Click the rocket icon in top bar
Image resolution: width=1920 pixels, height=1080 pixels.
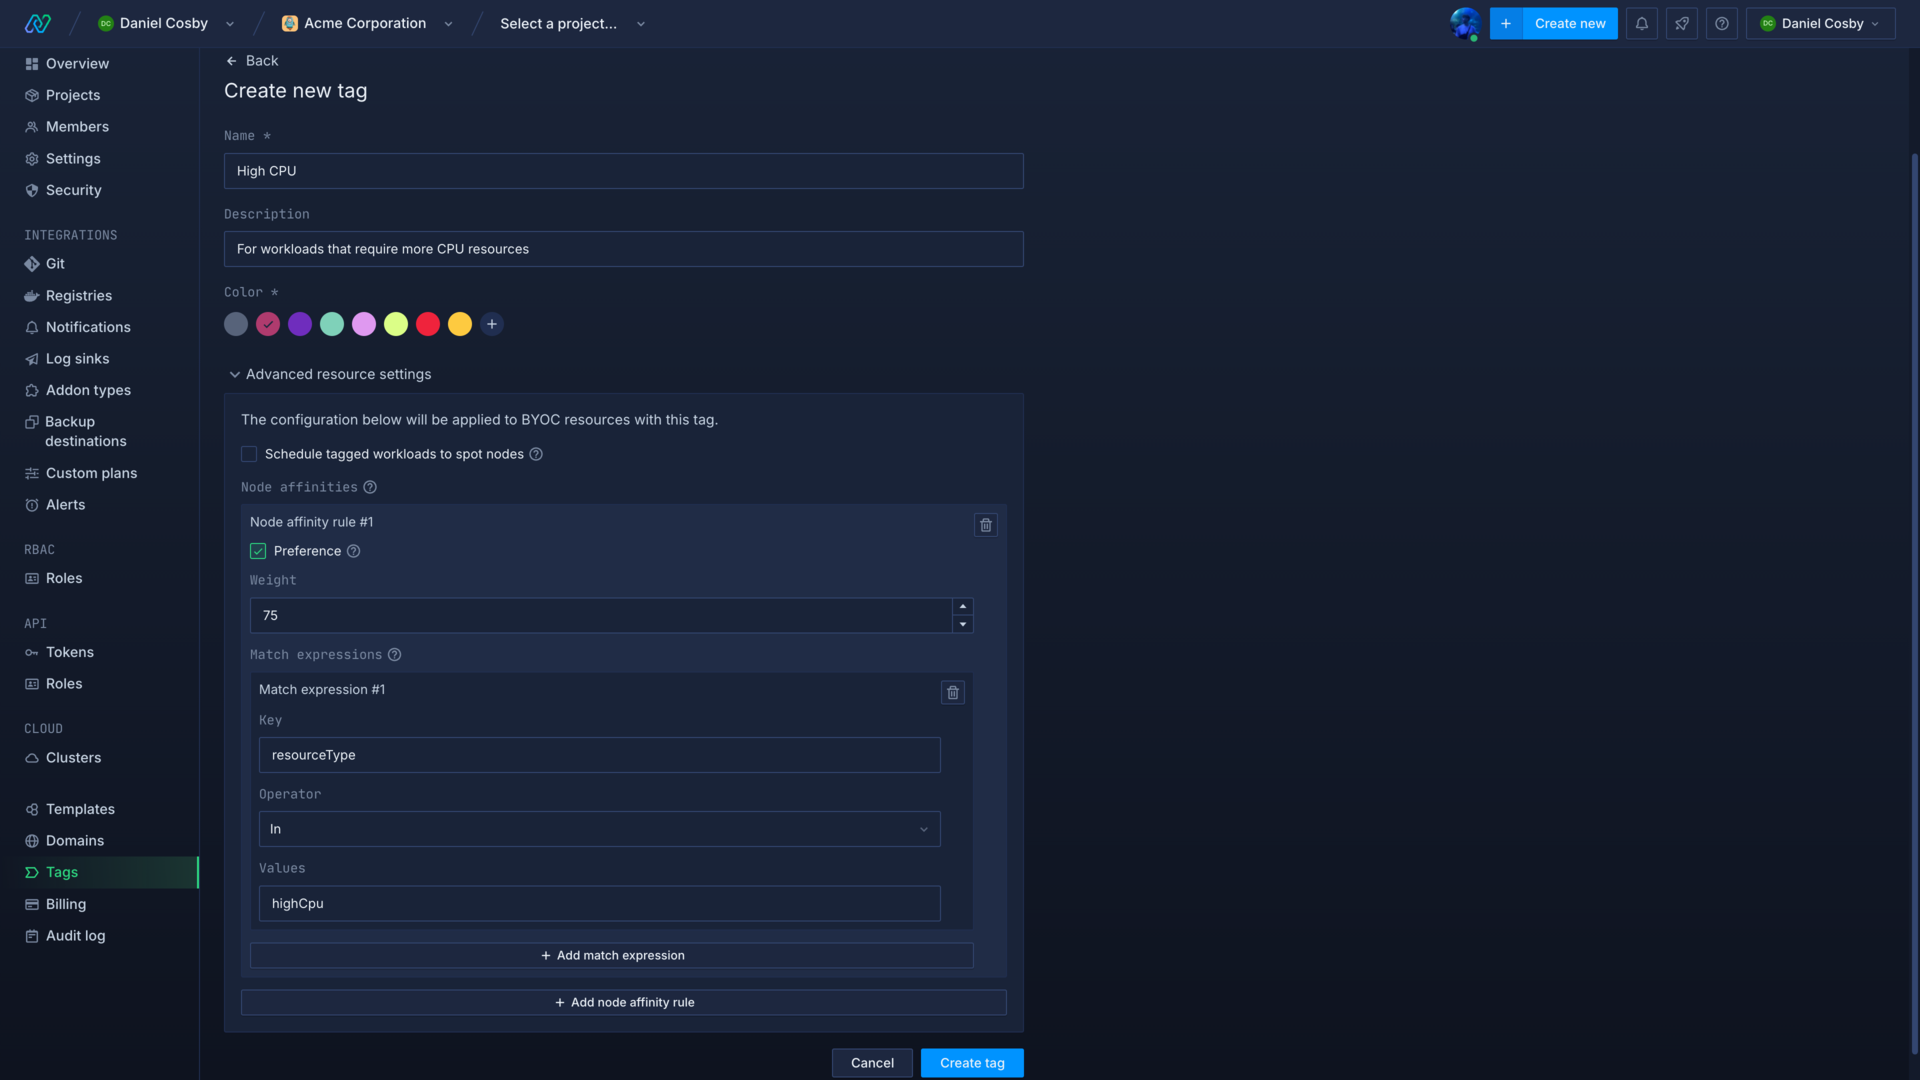pos(1681,23)
